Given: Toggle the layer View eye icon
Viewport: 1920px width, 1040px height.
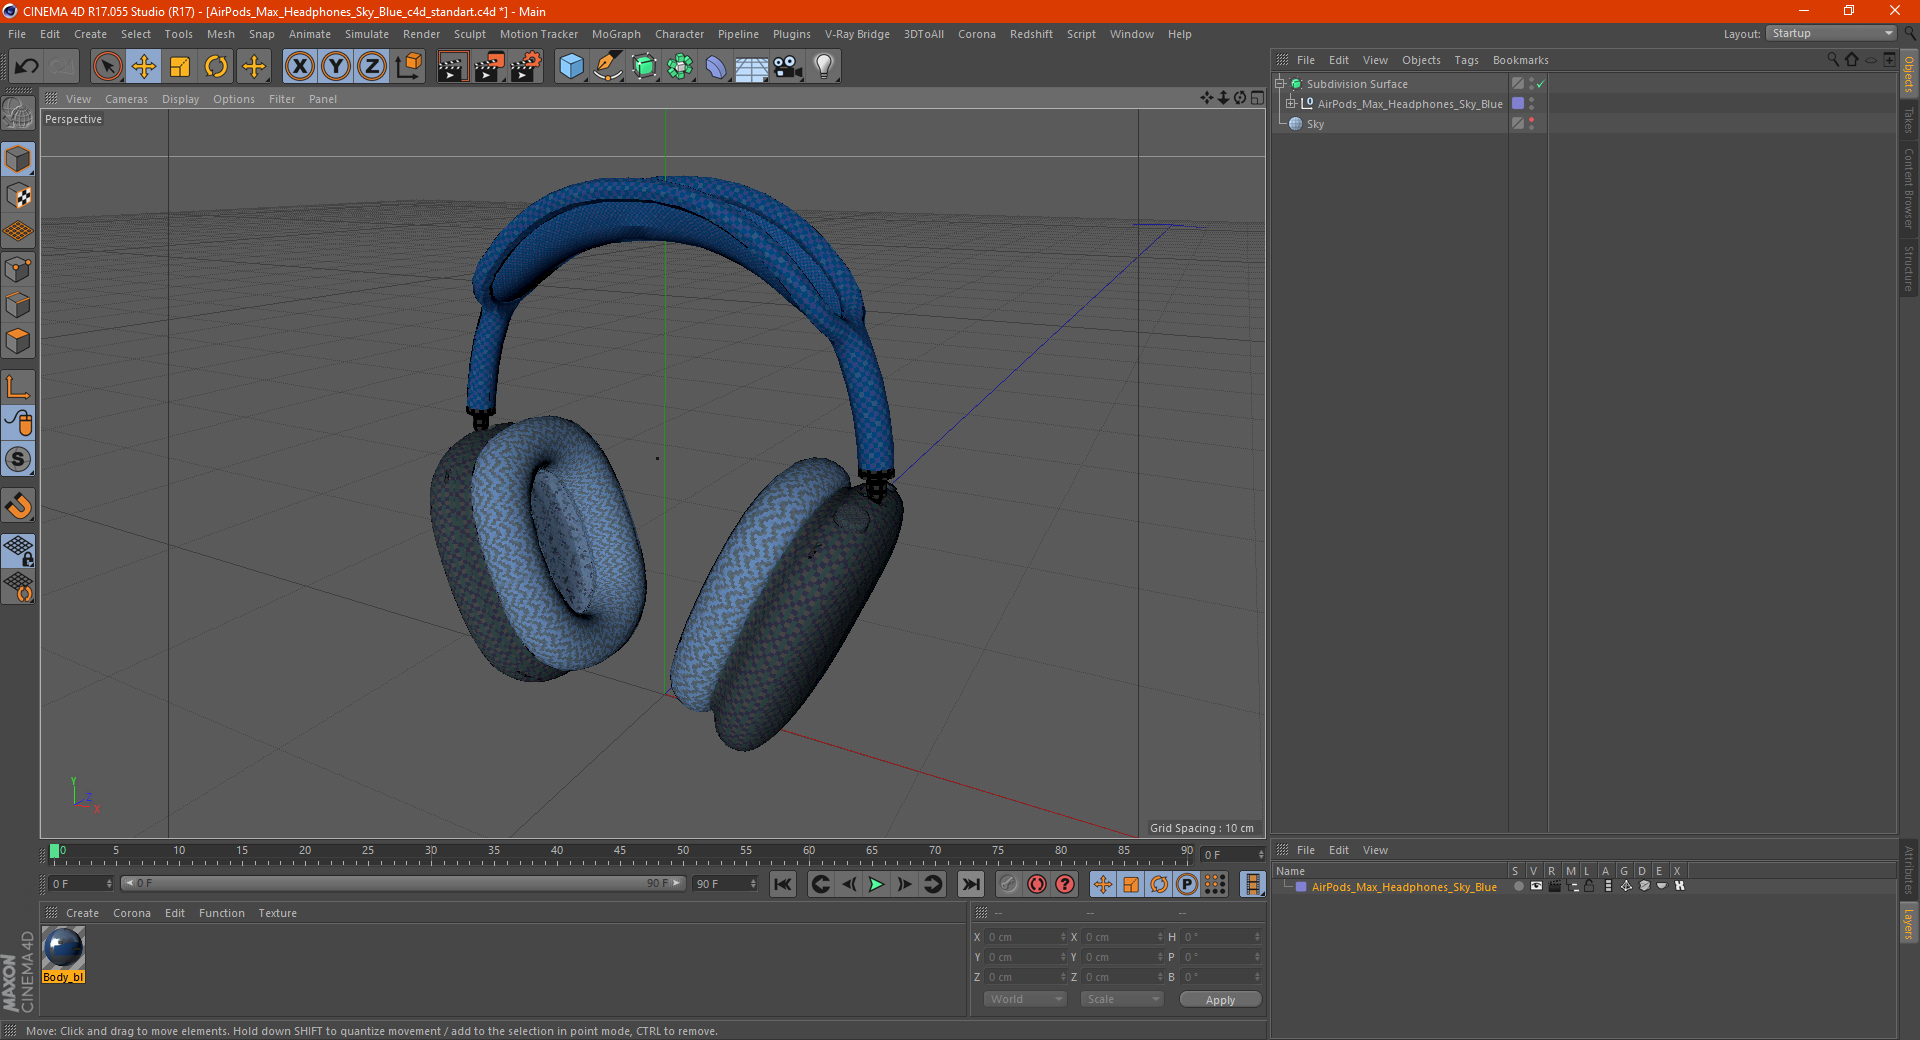Looking at the screenshot, I should click(x=1536, y=886).
